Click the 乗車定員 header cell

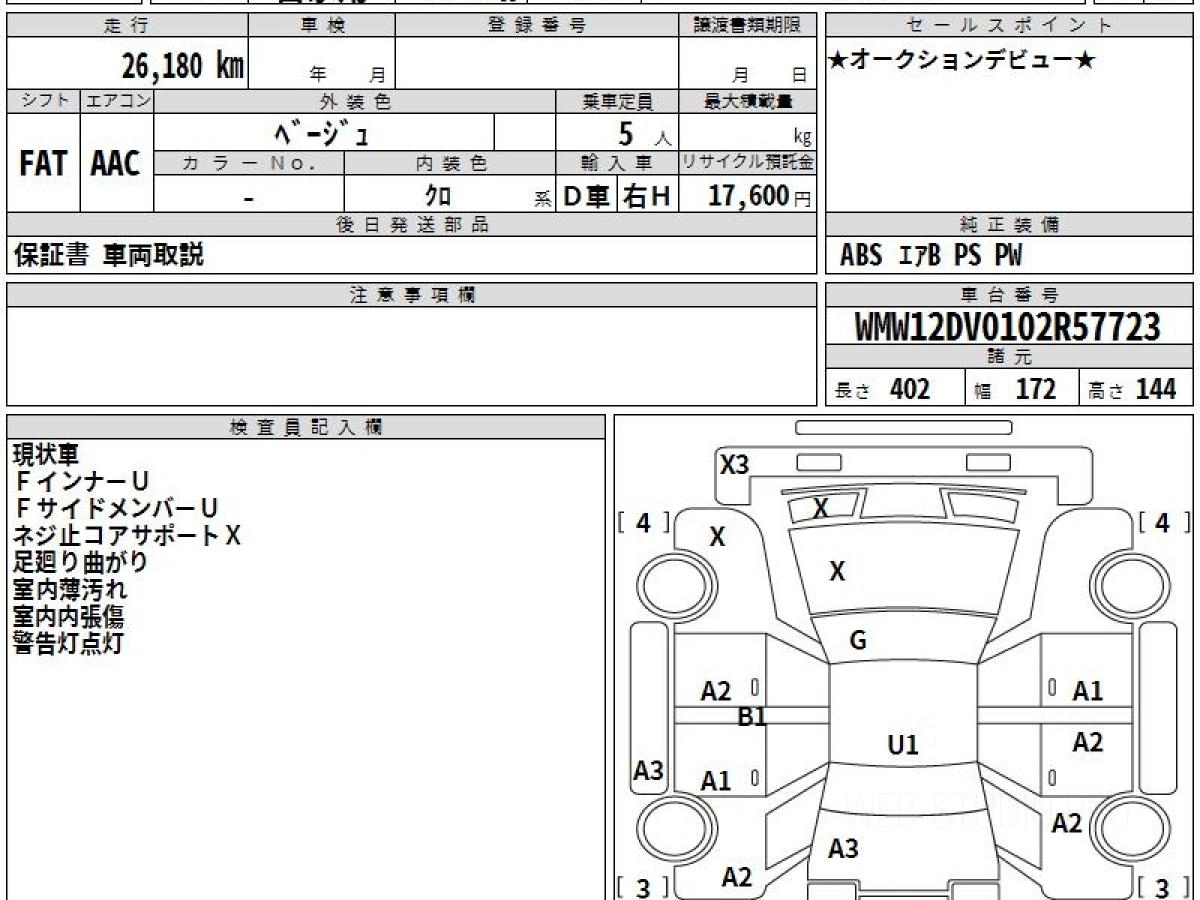617,101
